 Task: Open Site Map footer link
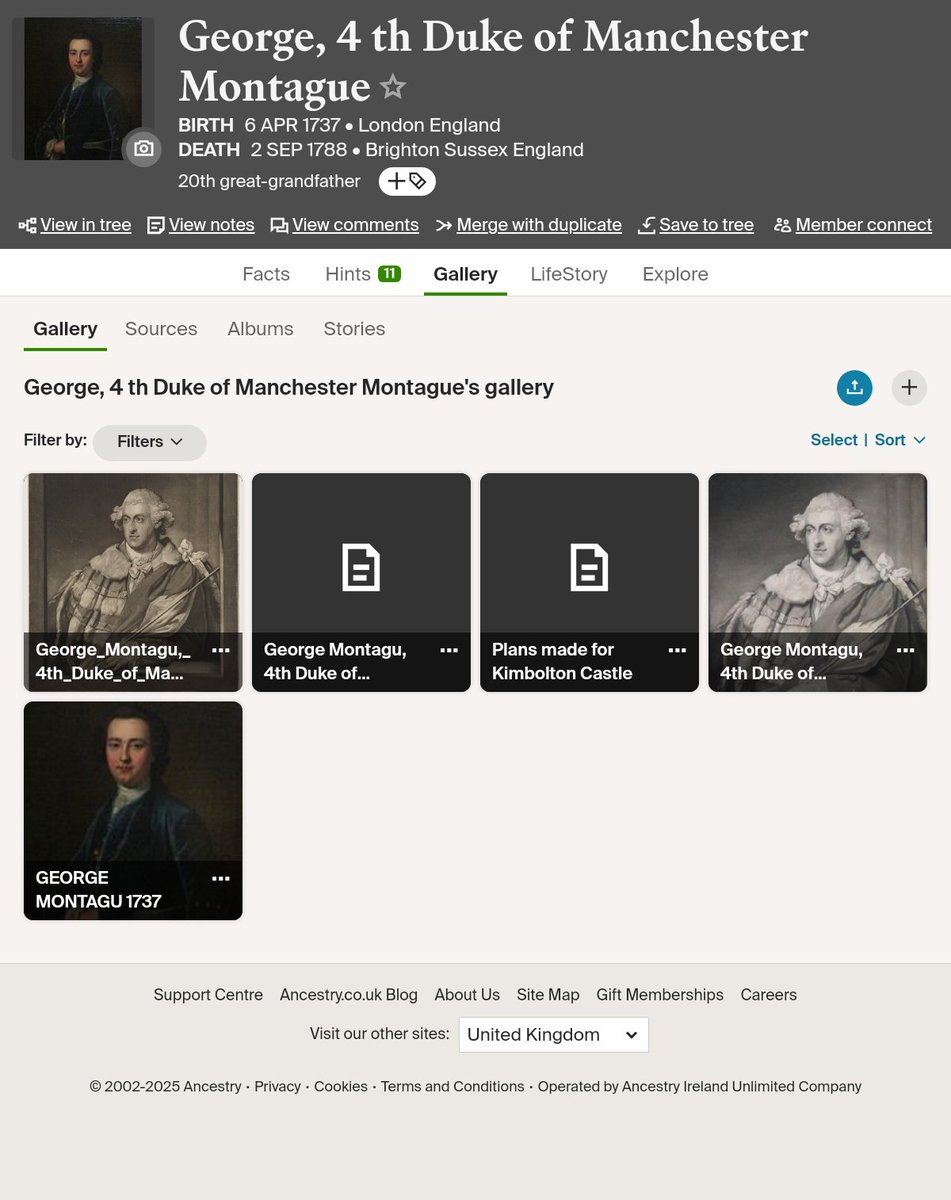coord(548,995)
